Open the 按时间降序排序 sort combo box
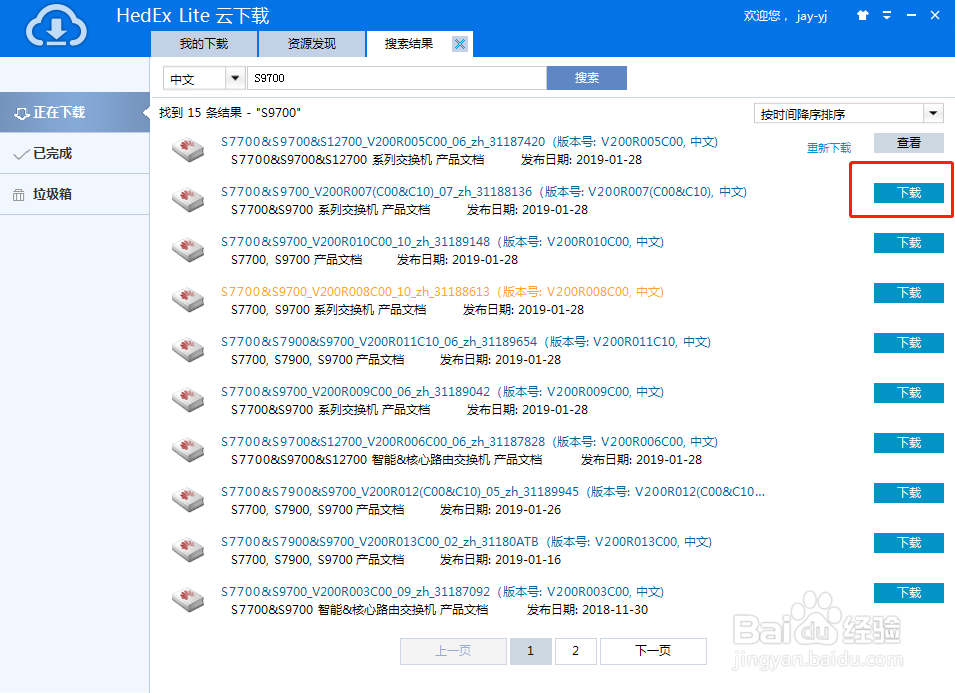 [x=849, y=113]
